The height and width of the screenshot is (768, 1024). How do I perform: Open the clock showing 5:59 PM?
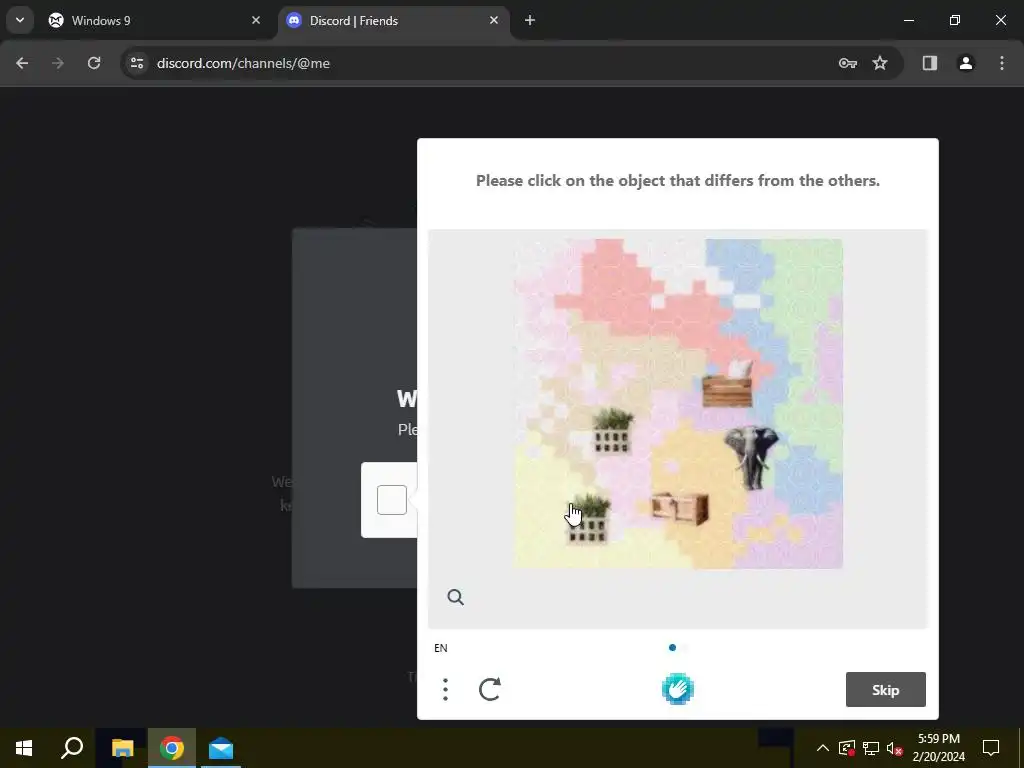[938, 748]
